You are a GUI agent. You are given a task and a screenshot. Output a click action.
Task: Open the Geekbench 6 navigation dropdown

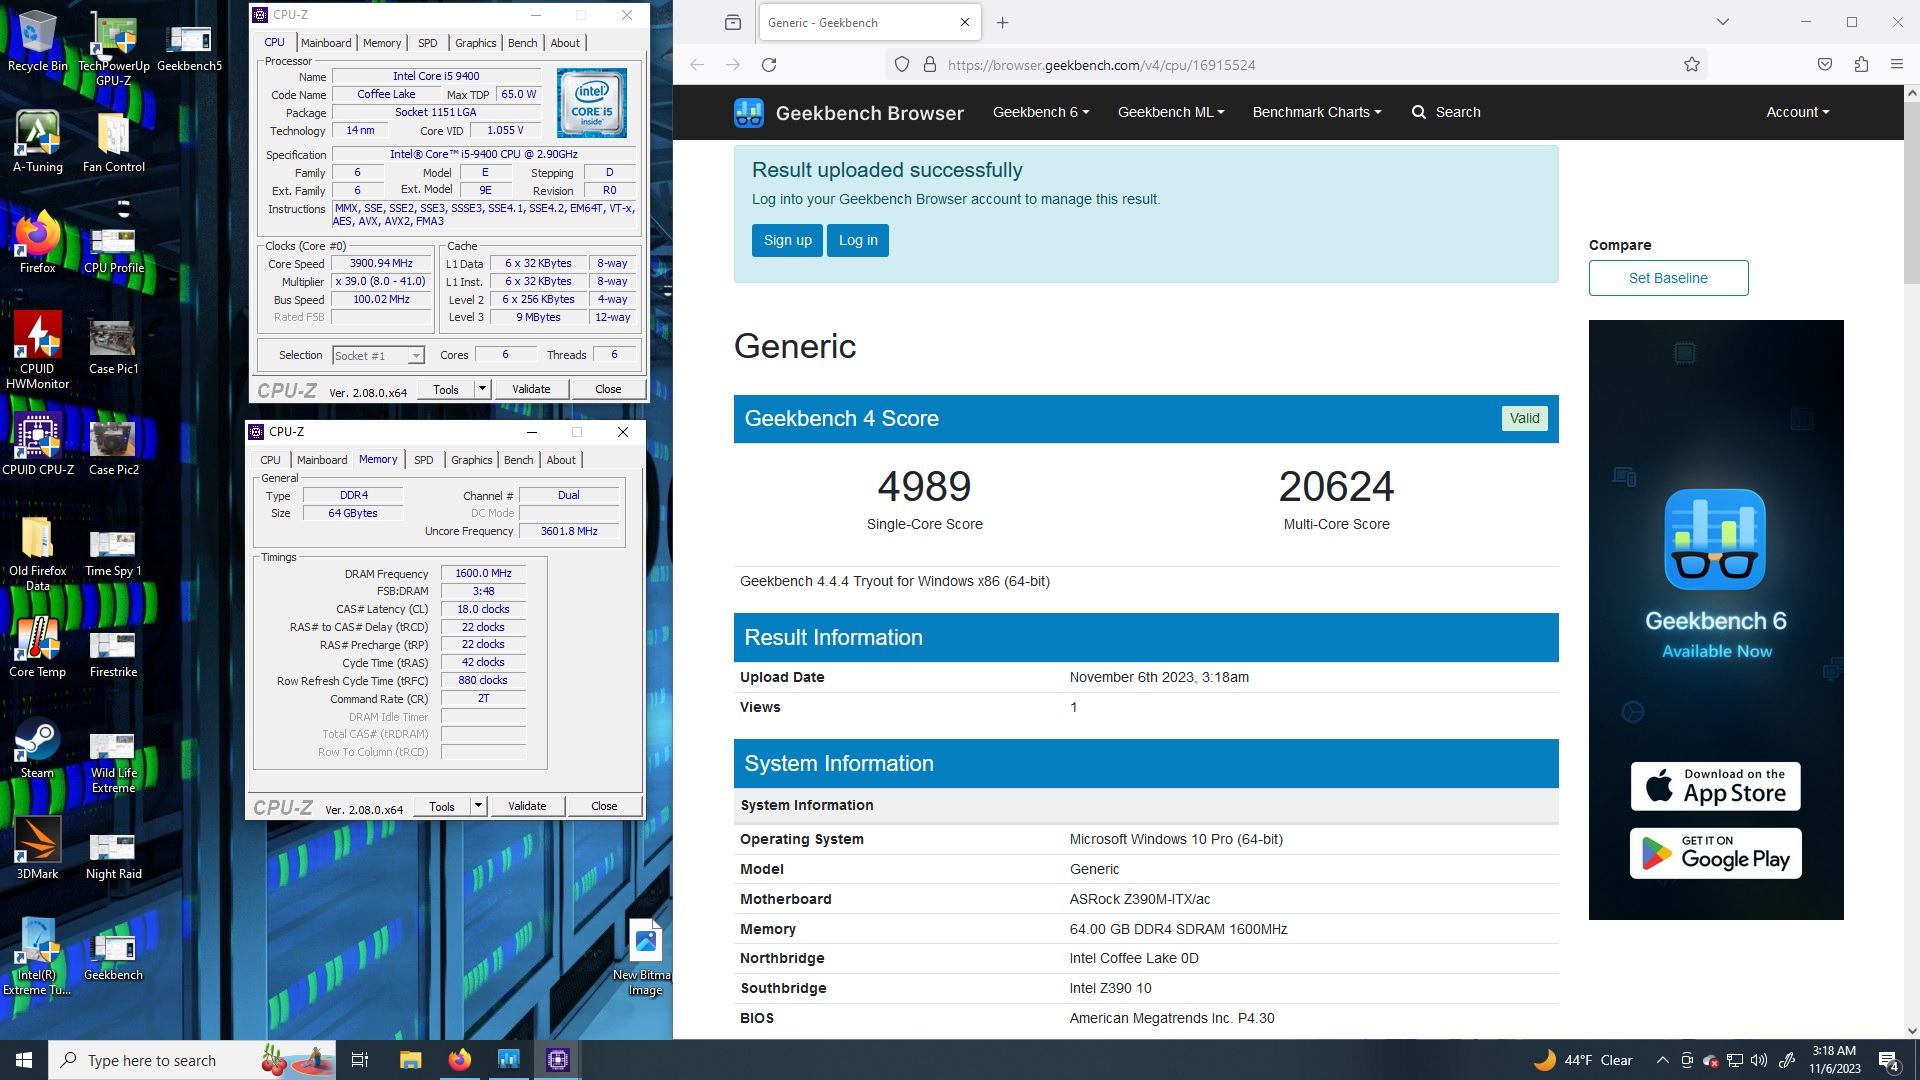click(1040, 112)
